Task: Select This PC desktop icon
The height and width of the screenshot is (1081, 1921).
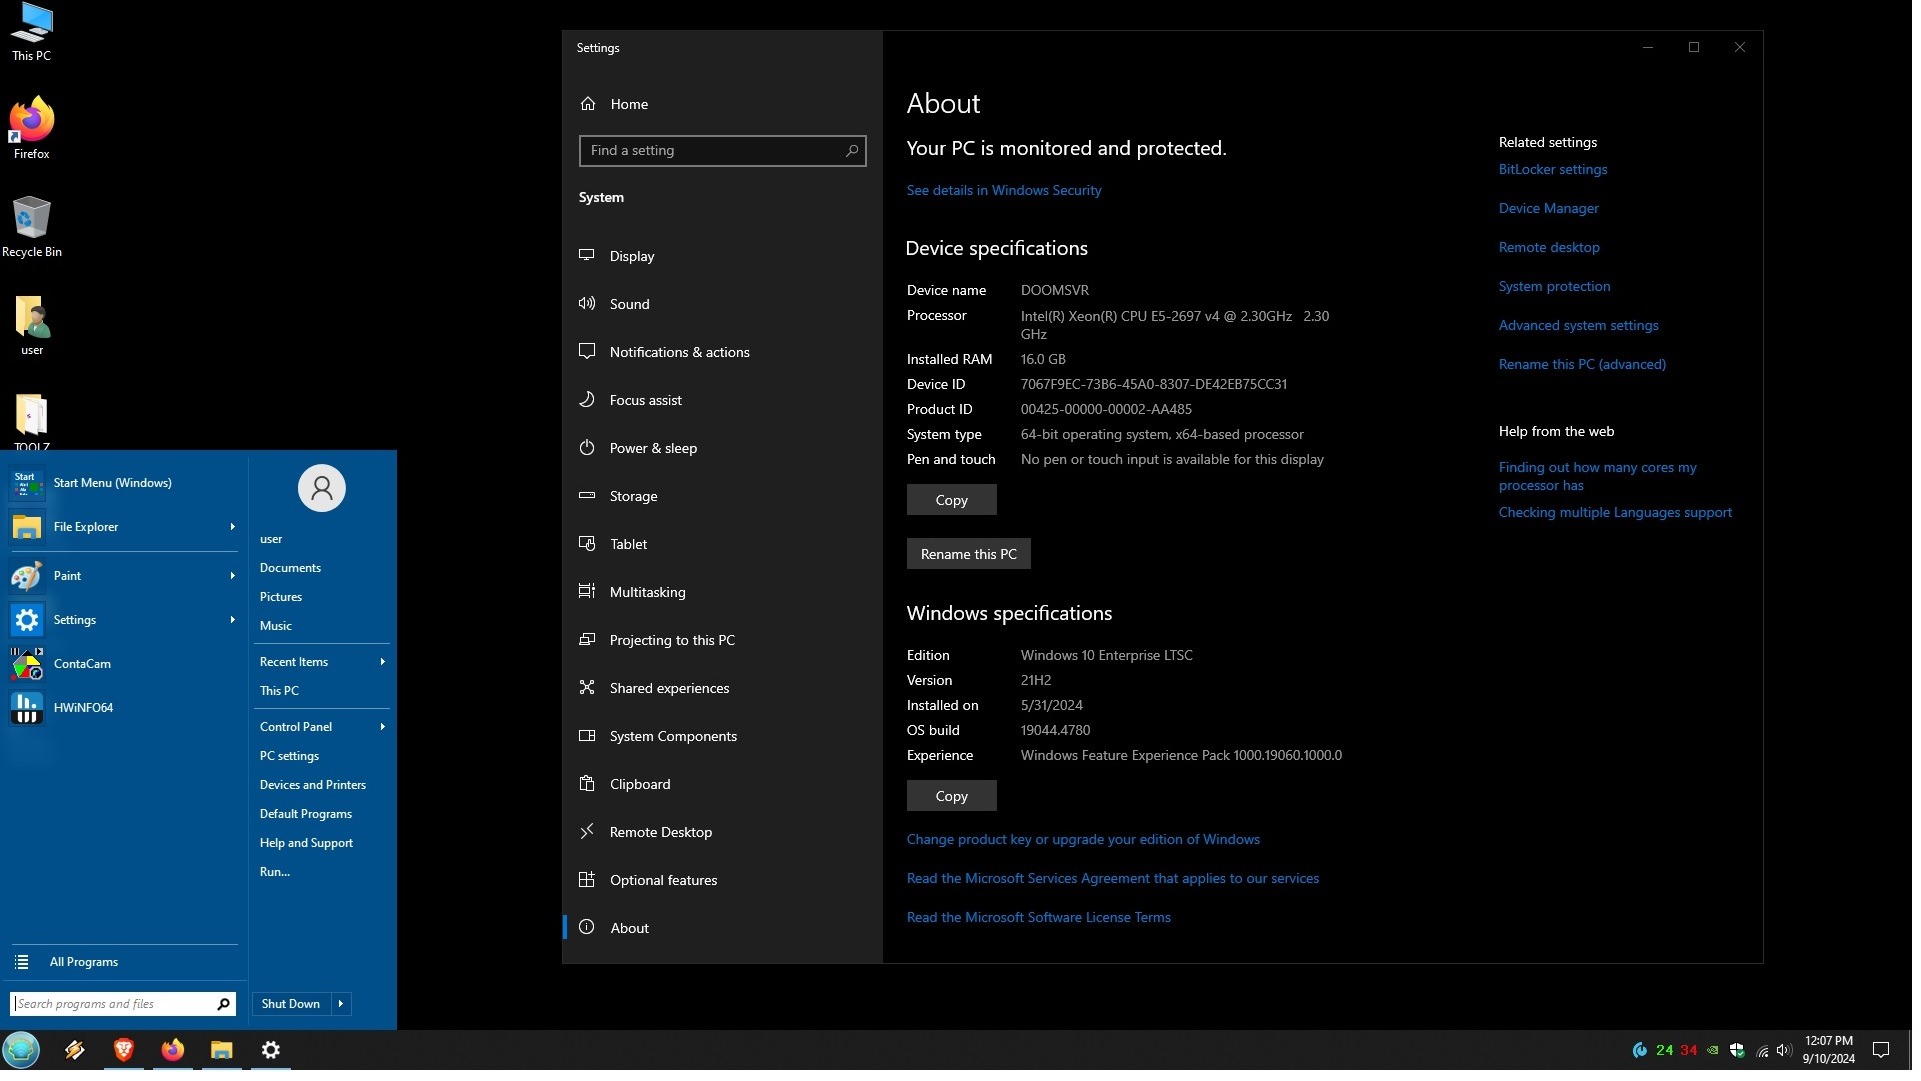Action: (31, 32)
